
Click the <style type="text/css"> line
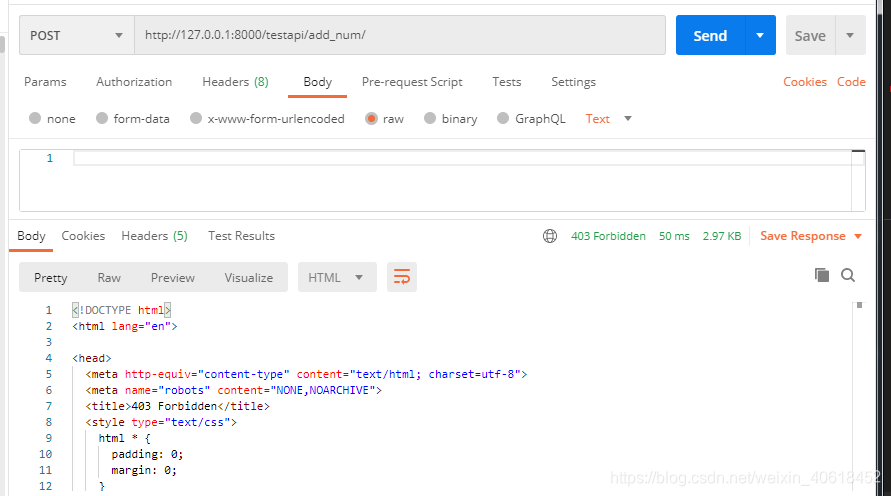pyautogui.click(x=161, y=422)
